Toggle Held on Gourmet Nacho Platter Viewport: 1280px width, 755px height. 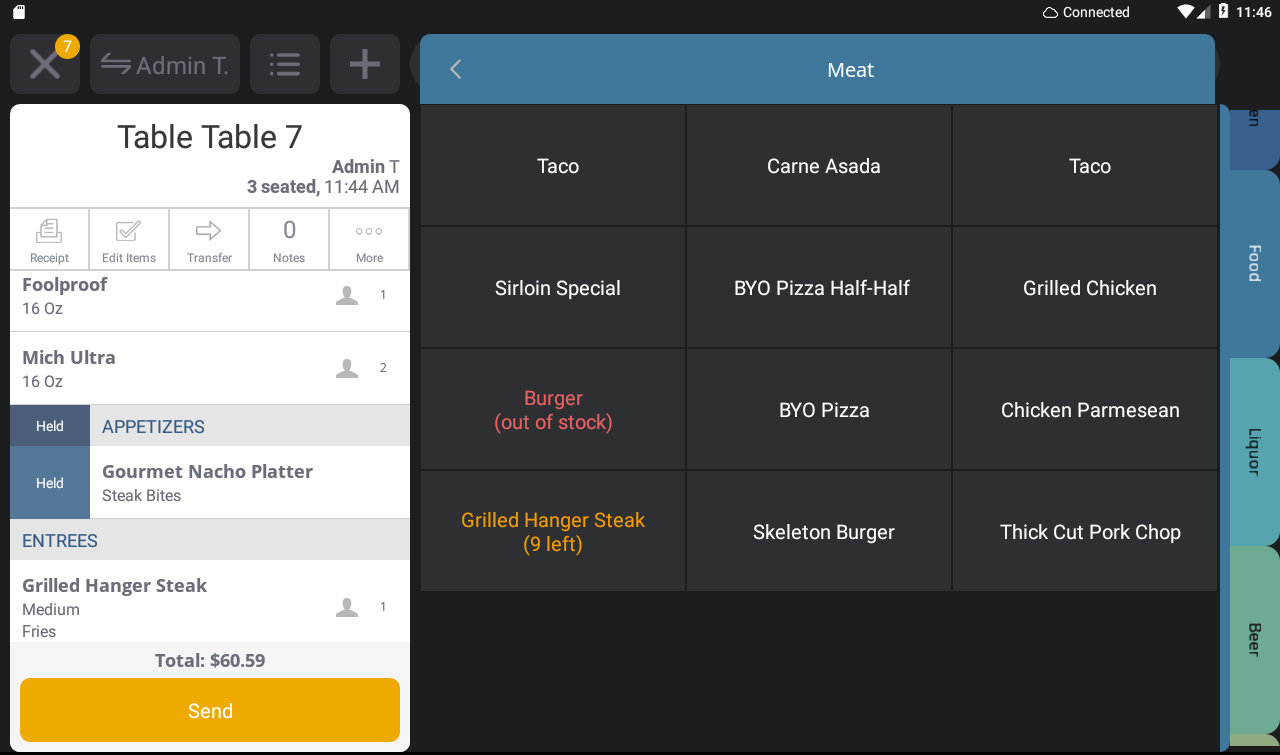50,483
